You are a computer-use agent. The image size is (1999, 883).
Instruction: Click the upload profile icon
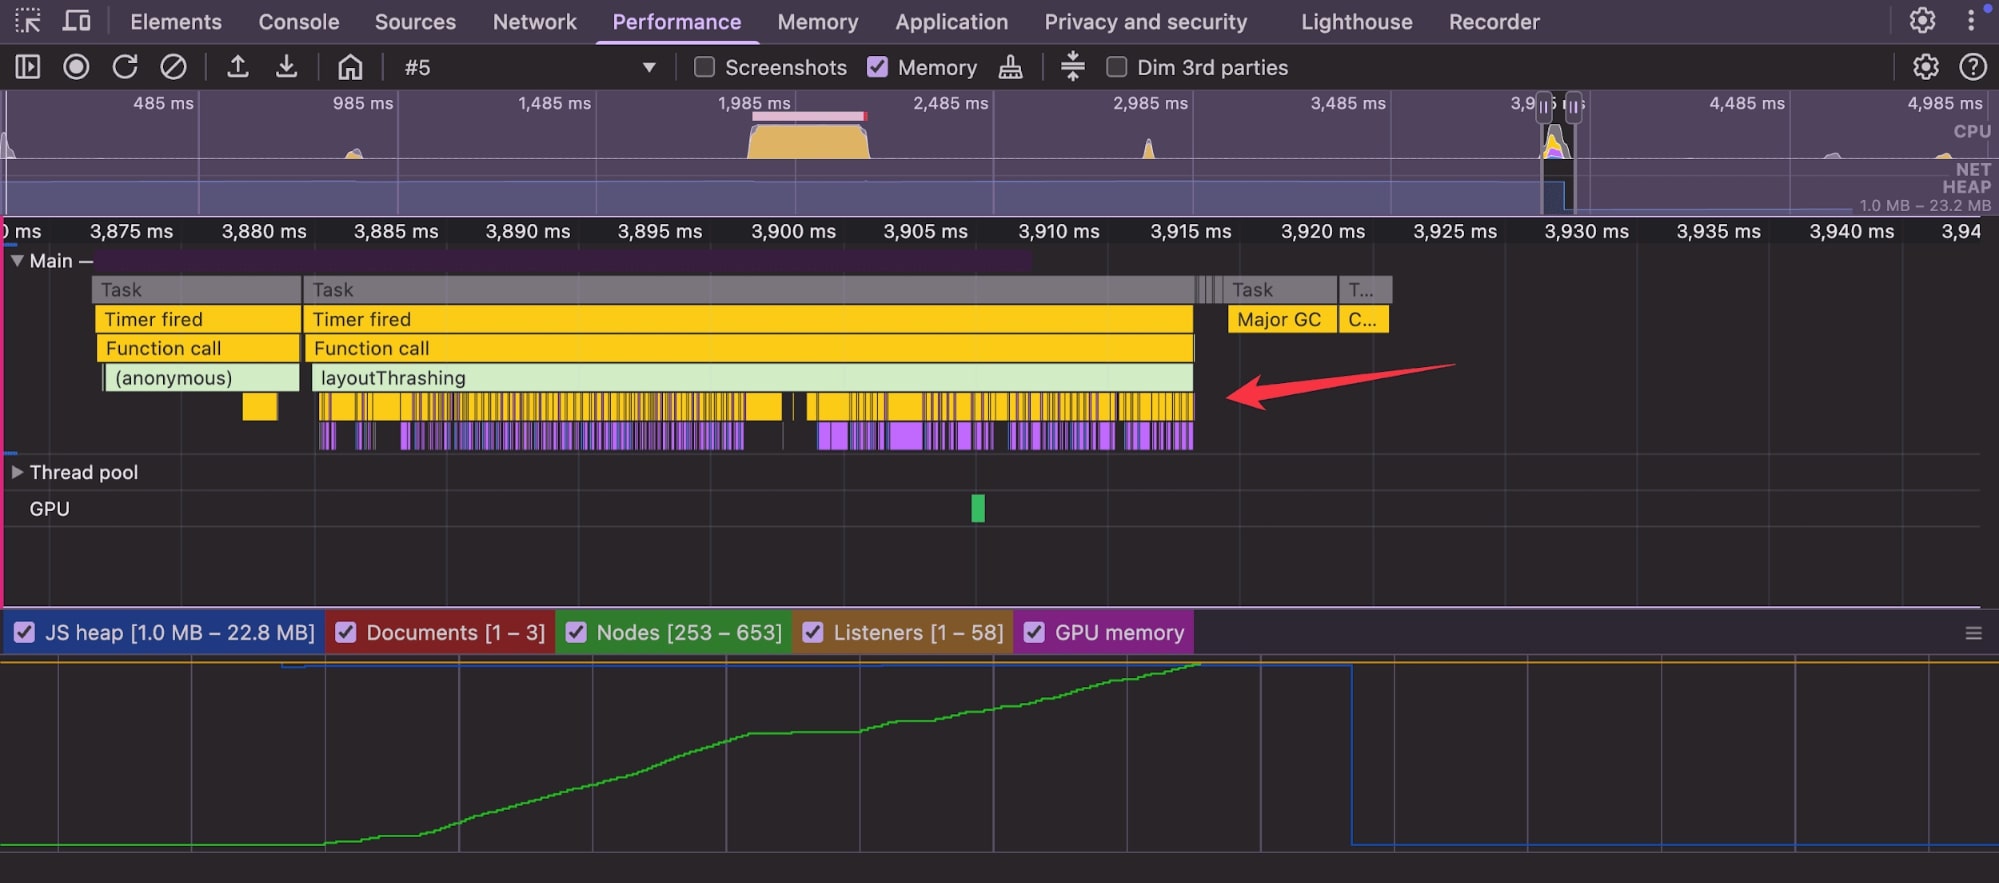[x=237, y=67]
